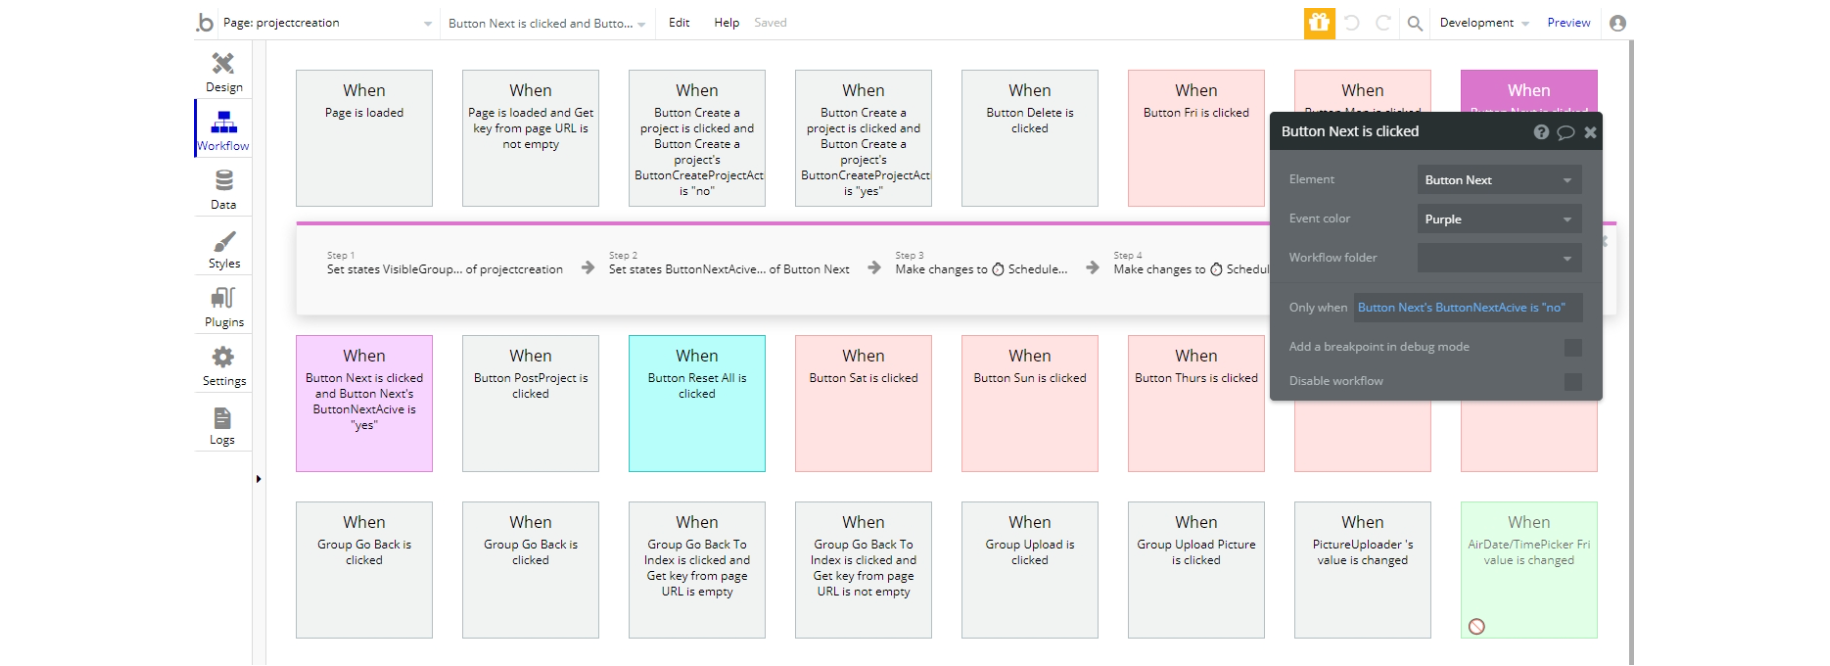Select AirDate/TimePicker Fri value changed event
The image size is (1830, 666).
pos(1529,570)
